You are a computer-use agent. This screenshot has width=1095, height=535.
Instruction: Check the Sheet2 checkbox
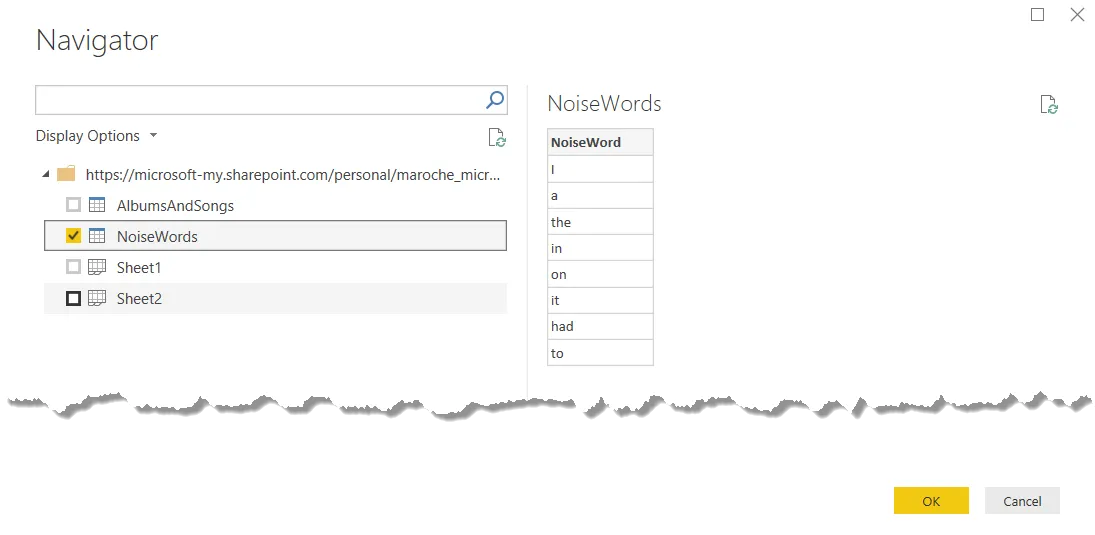(73, 298)
